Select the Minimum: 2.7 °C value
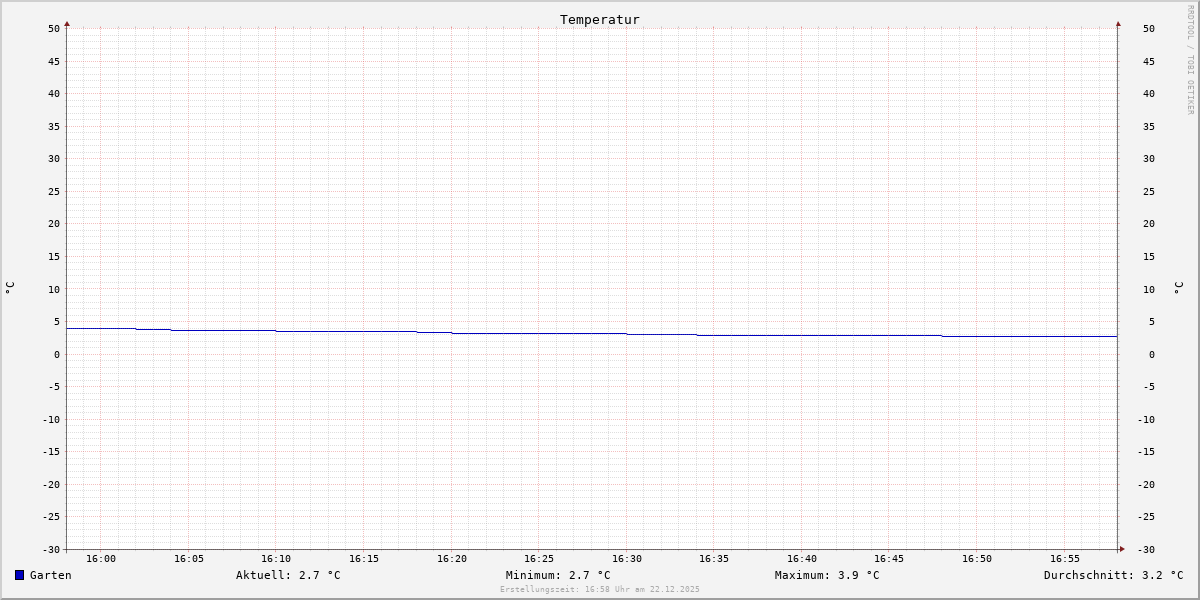This screenshot has height=600, width=1200. (x=558, y=575)
